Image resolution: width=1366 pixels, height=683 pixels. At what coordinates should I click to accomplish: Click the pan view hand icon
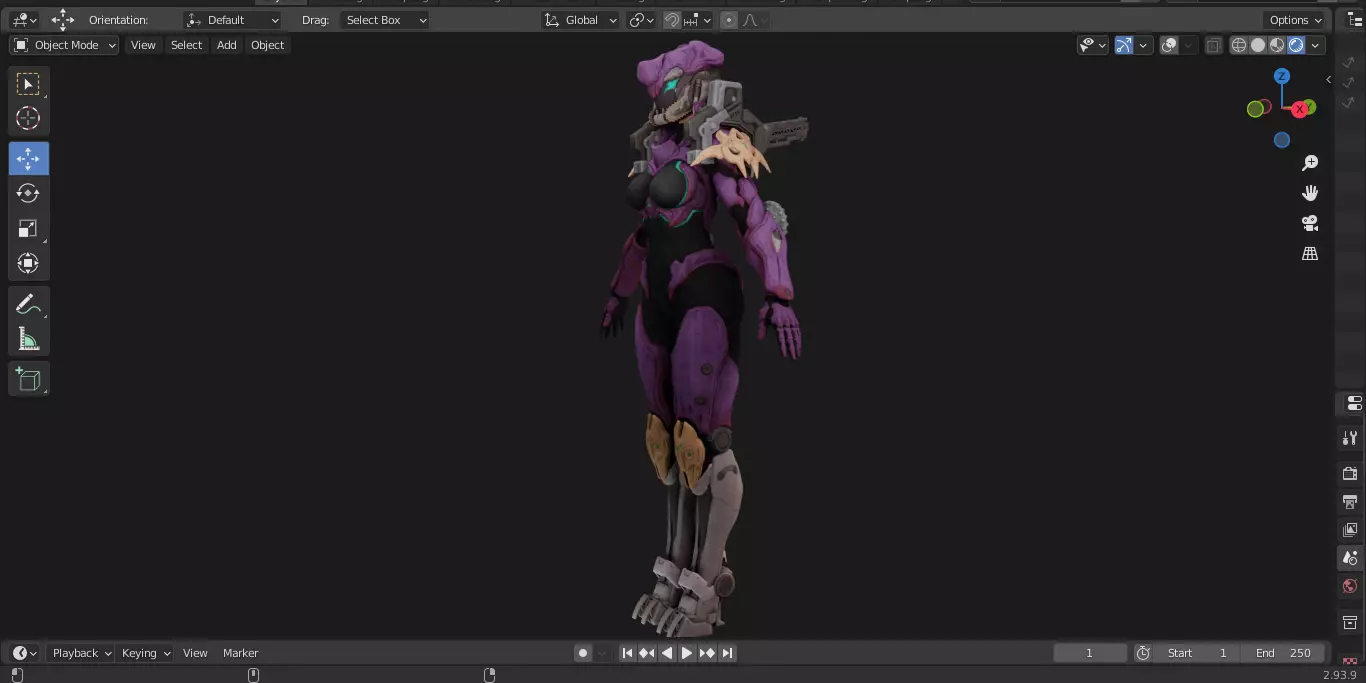1310,193
